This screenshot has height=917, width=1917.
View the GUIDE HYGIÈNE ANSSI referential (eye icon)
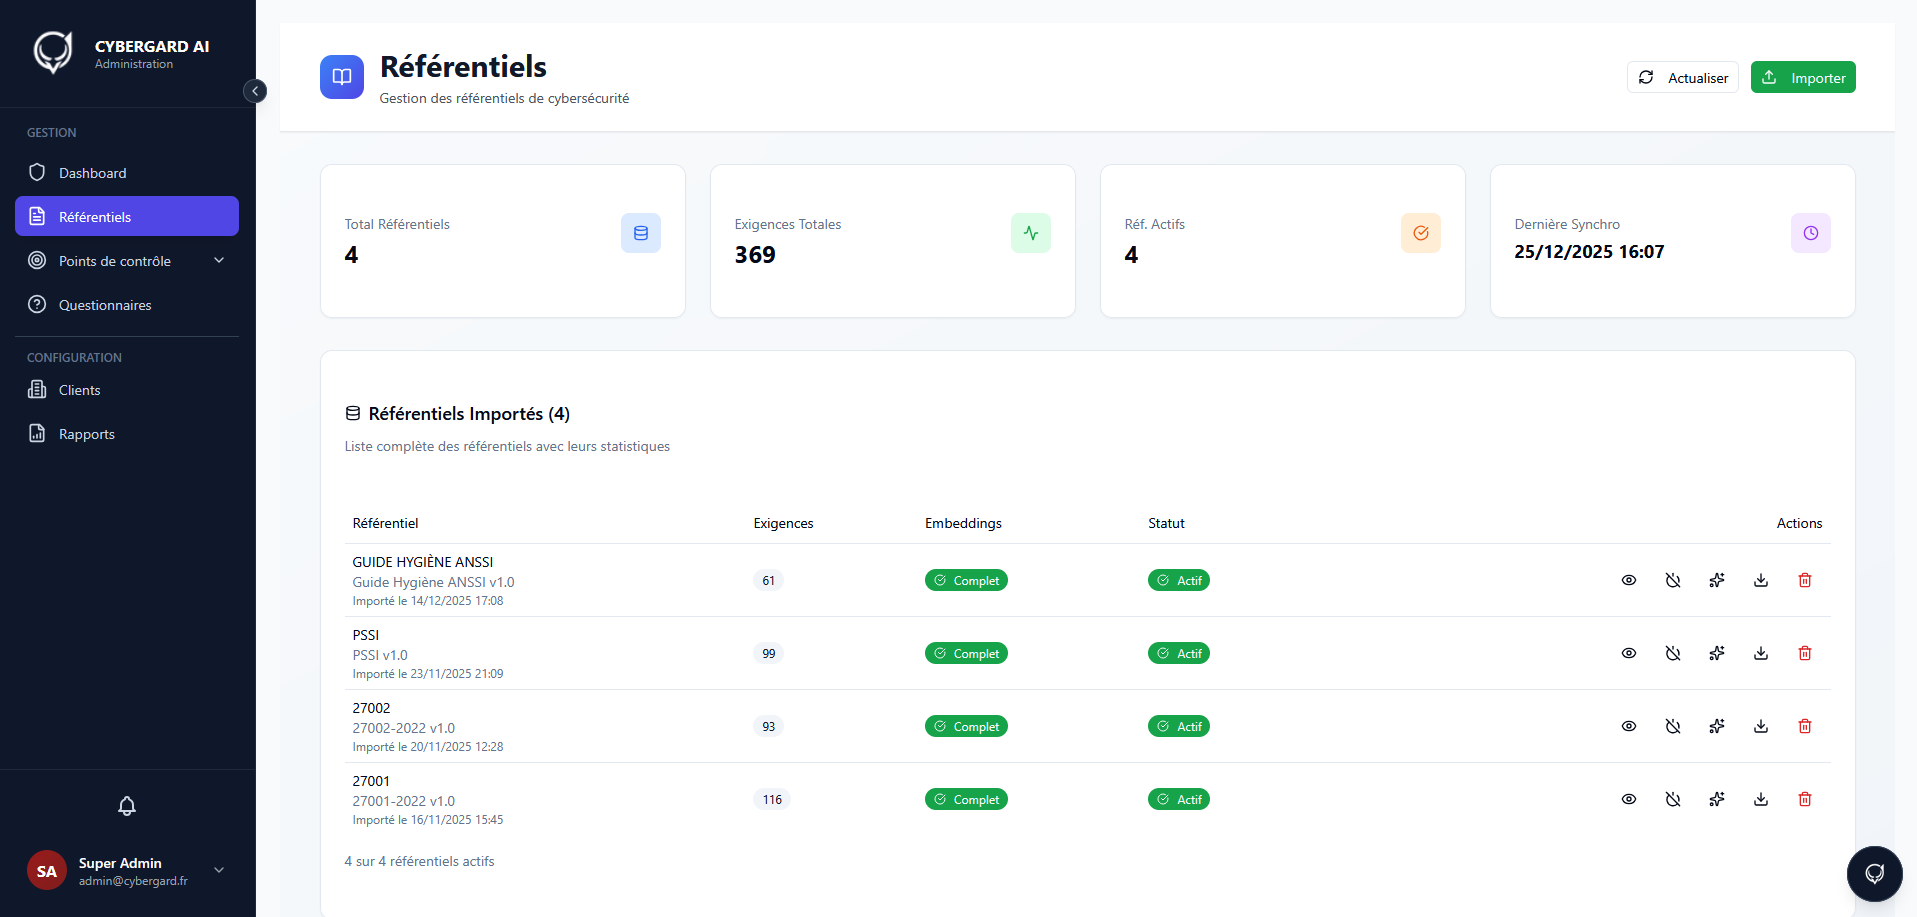[1629, 580]
